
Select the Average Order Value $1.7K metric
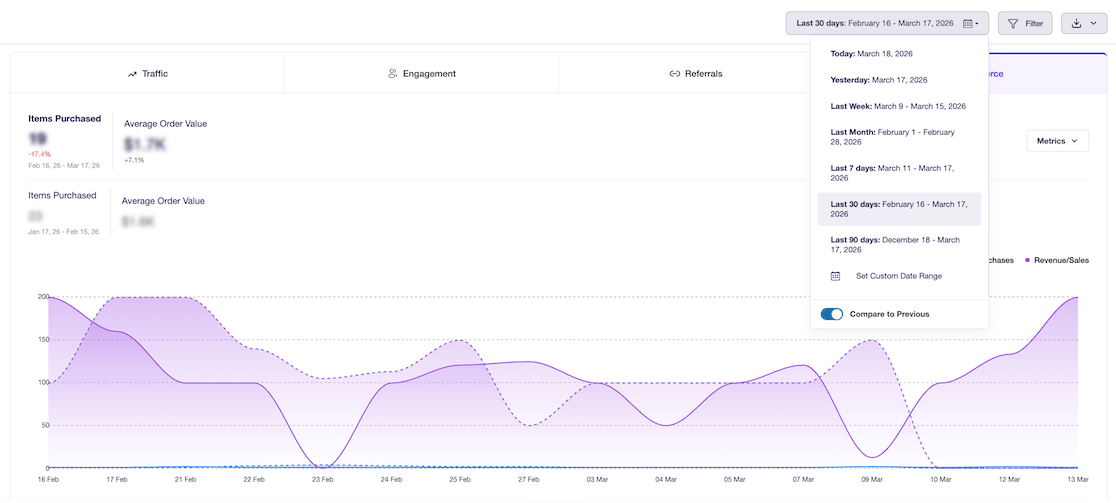click(x=166, y=142)
